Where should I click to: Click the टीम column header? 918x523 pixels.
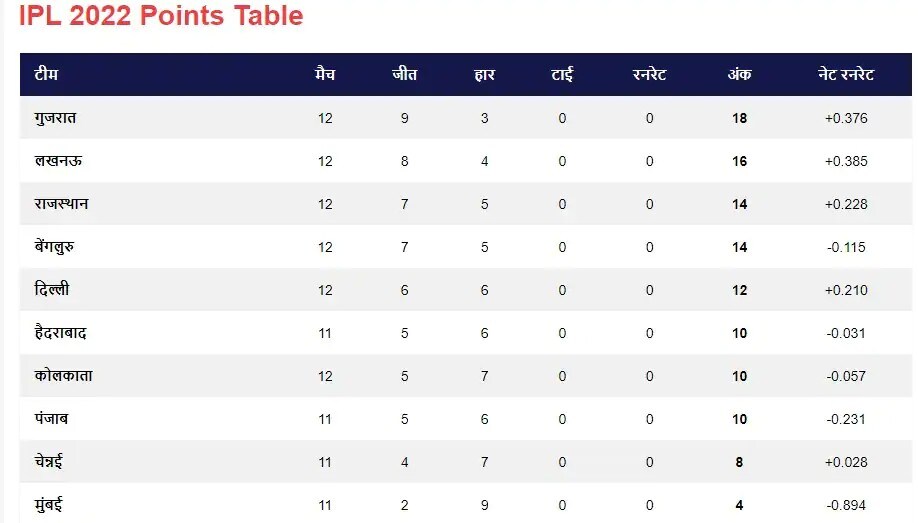45,75
